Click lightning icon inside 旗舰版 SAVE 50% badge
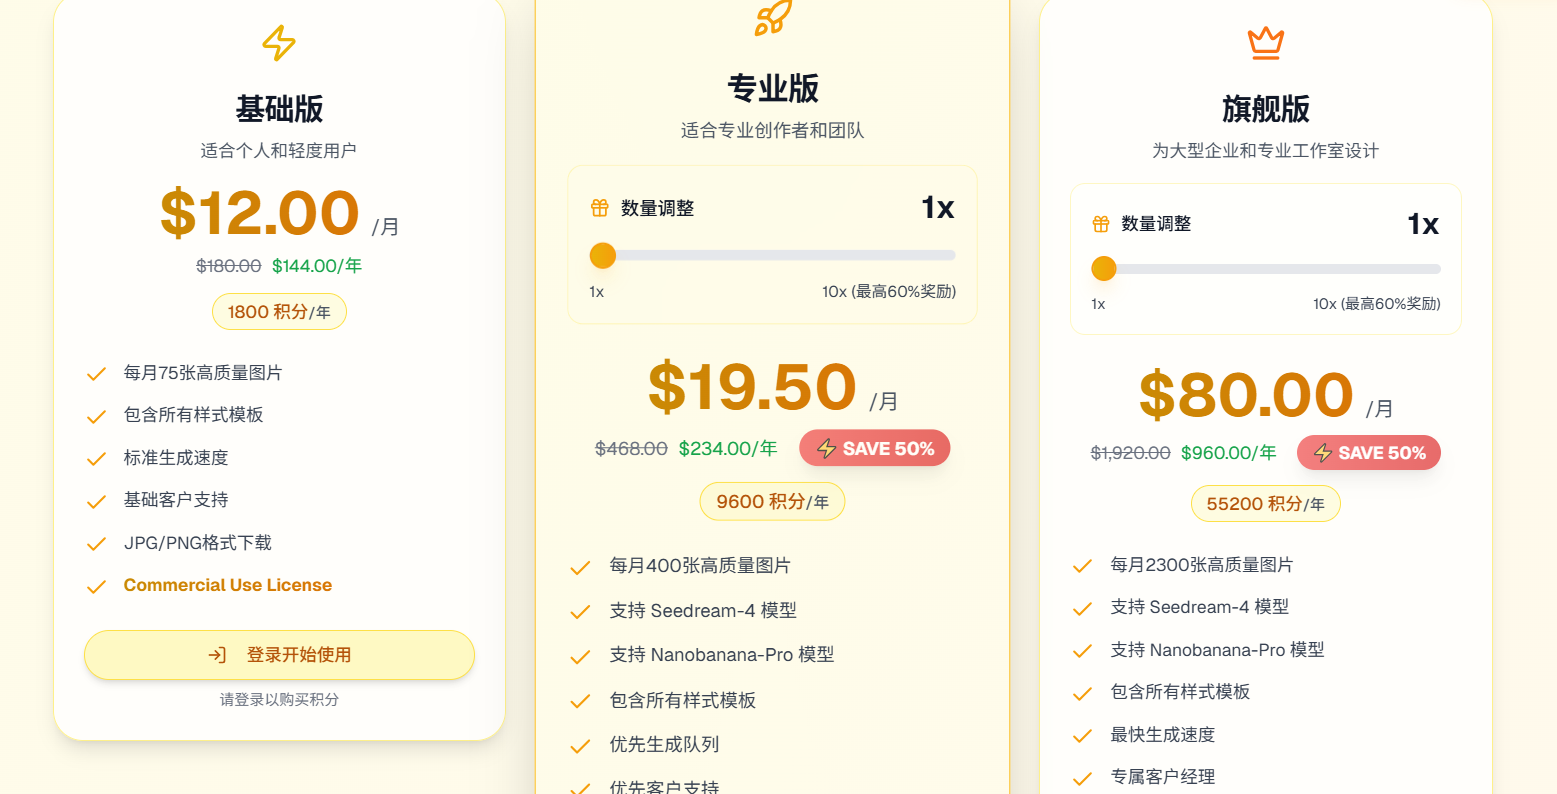This screenshot has height=794, width=1557. click(1322, 452)
